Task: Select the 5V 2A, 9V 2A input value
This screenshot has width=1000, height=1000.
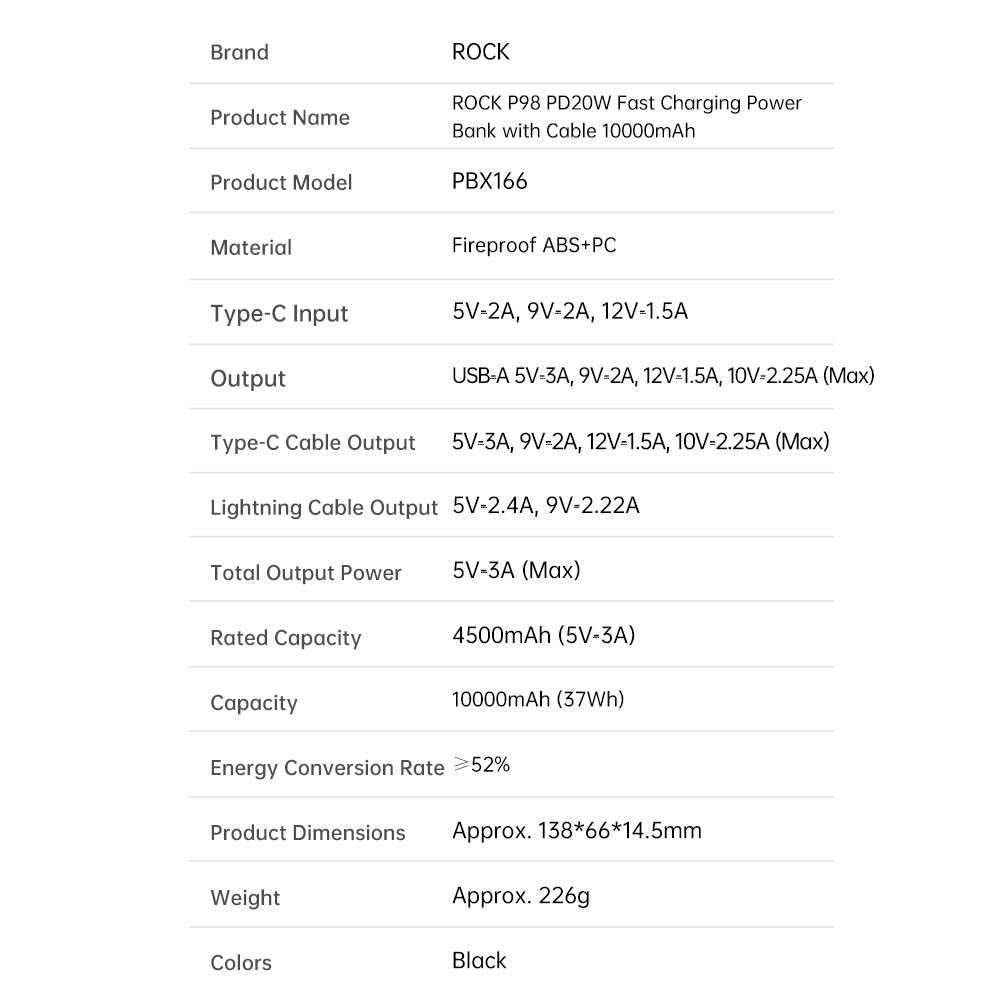Action: [x=570, y=311]
